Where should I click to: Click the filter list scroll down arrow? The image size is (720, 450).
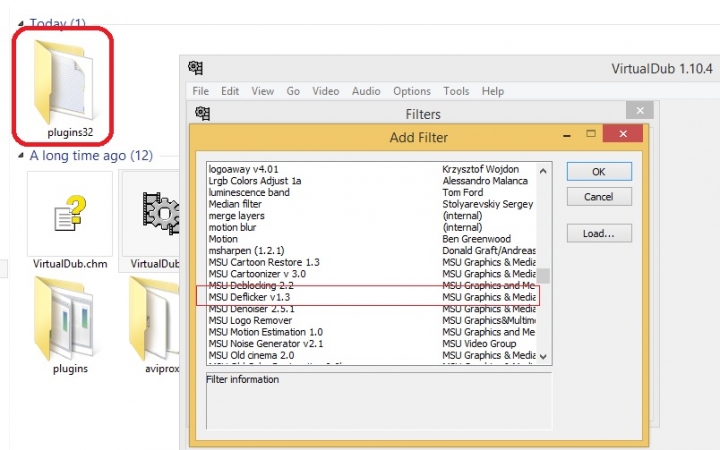(x=543, y=356)
